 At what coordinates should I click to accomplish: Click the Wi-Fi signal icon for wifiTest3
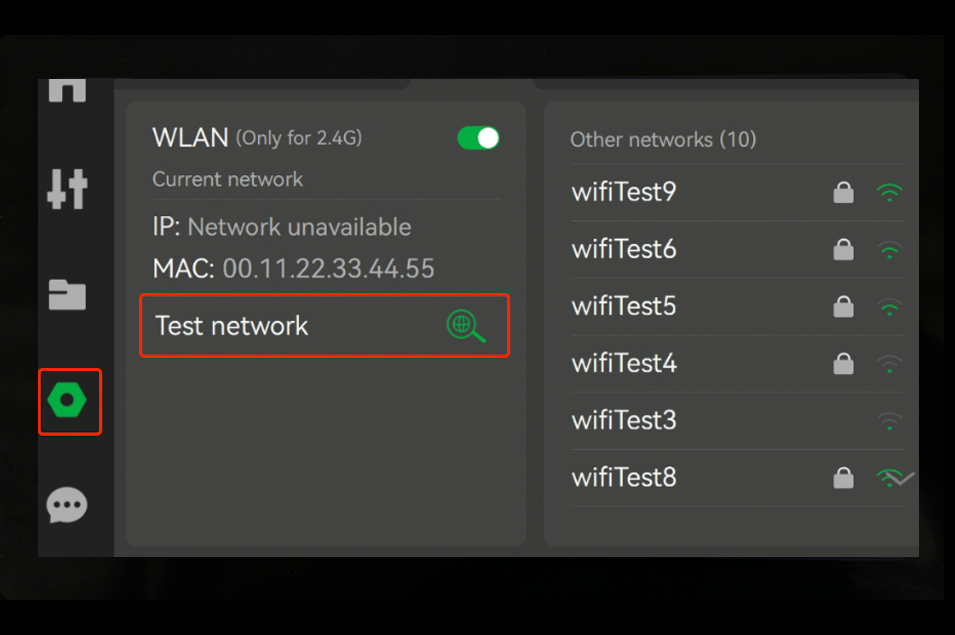coord(888,421)
